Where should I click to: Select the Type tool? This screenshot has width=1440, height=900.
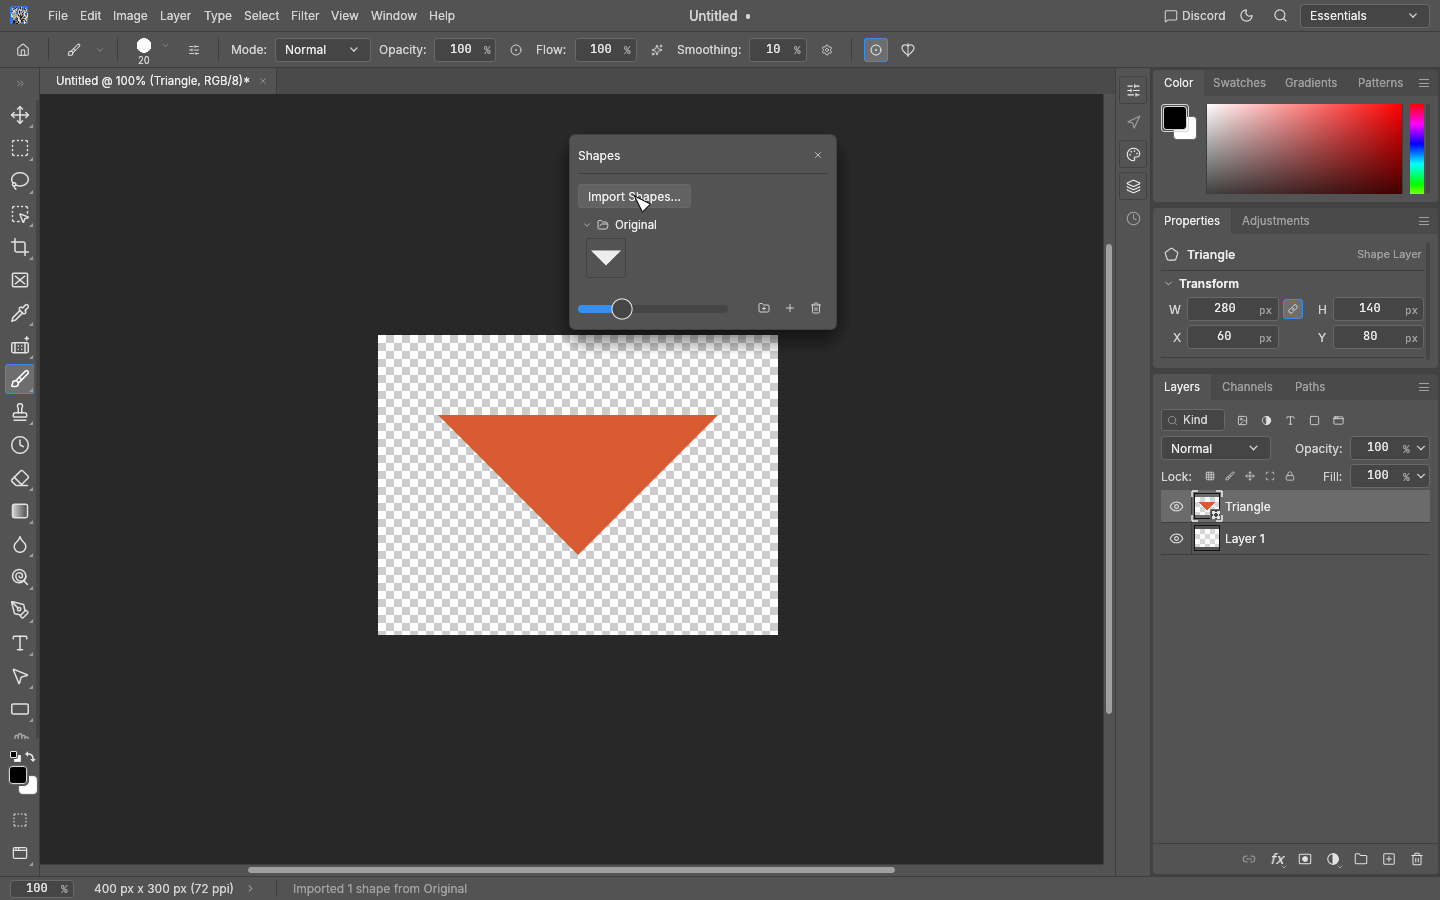[x=20, y=644]
